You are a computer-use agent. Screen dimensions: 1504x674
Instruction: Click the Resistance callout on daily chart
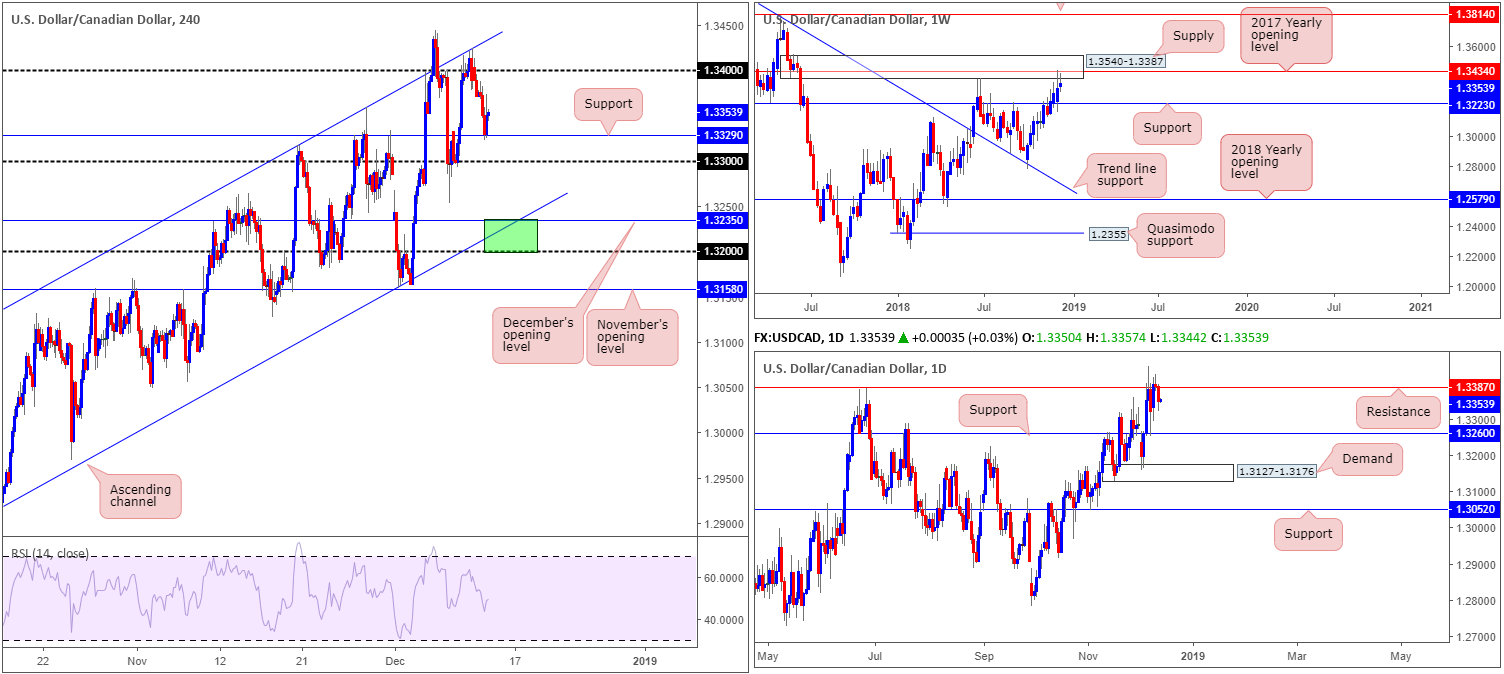pos(1396,411)
